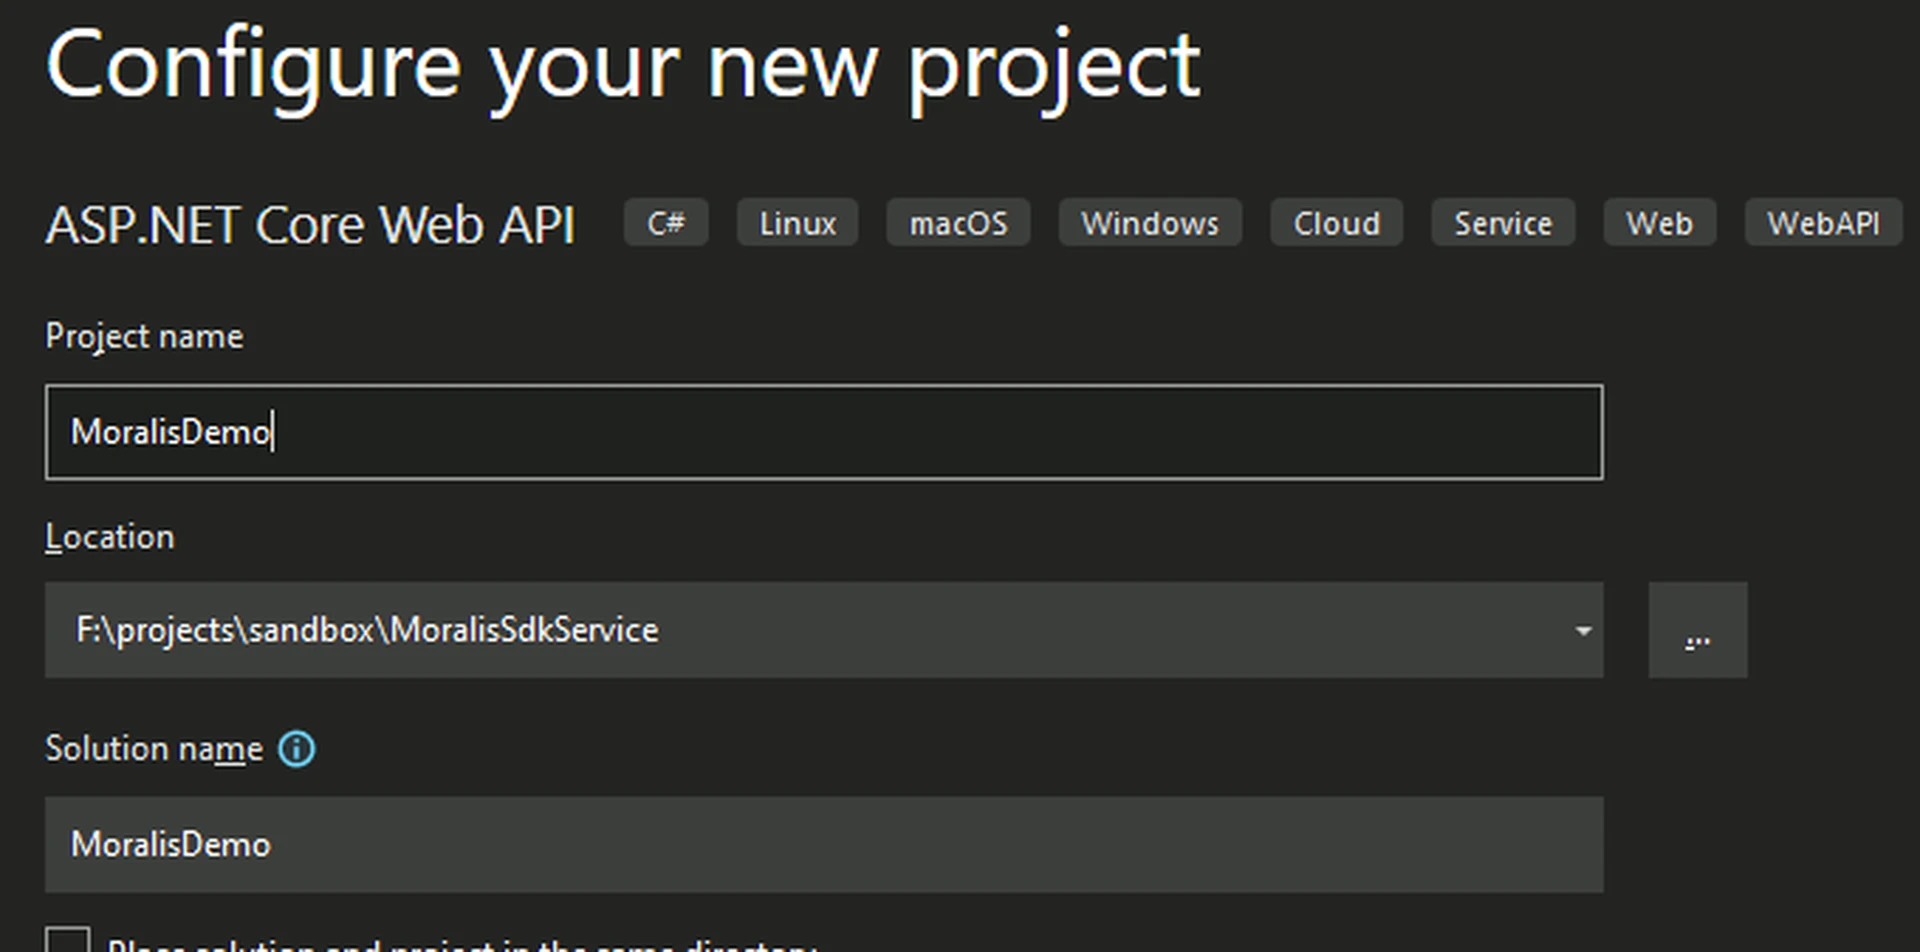Select the macOS tag
The width and height of the screenshot is (1920, 952).
point(958,222)
